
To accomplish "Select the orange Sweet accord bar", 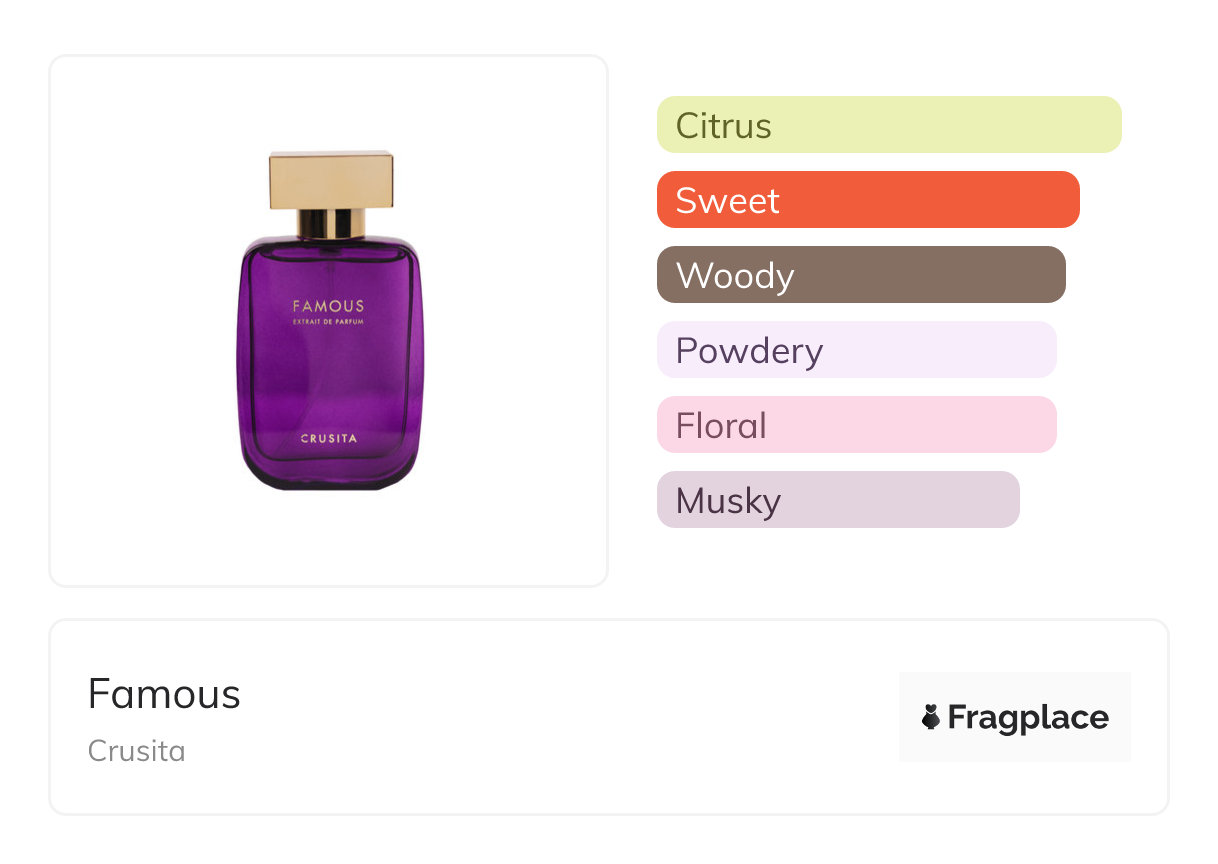I will coord(868,200).
